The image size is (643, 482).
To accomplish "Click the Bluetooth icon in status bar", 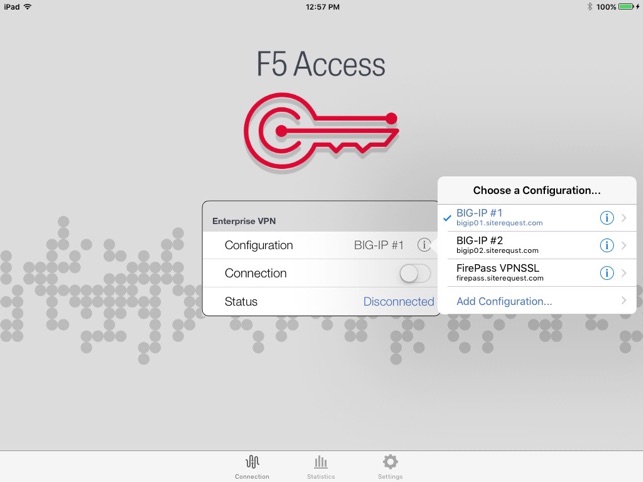I will tap(590, 7).
